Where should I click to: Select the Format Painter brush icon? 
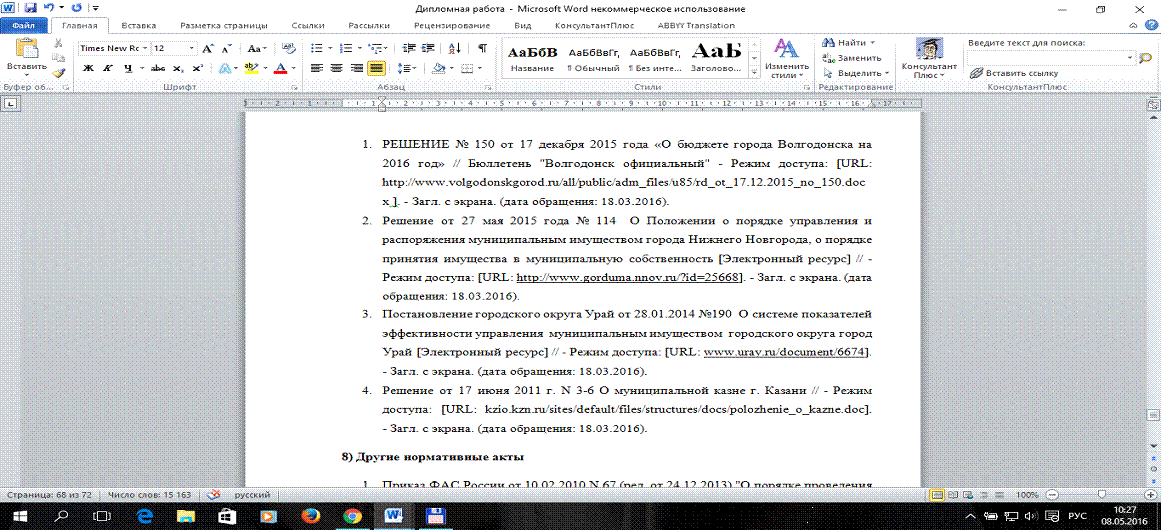[x=58, y=72]
